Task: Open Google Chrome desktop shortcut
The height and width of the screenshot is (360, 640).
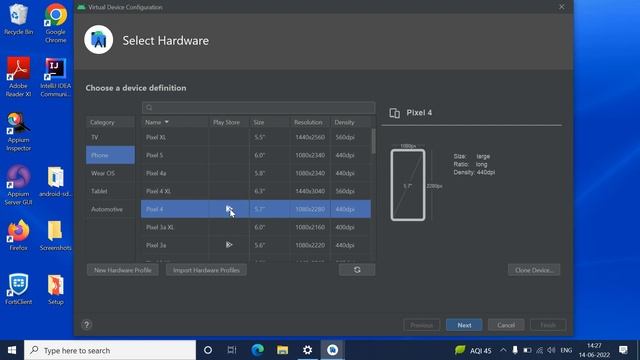Action: [56, 22]
